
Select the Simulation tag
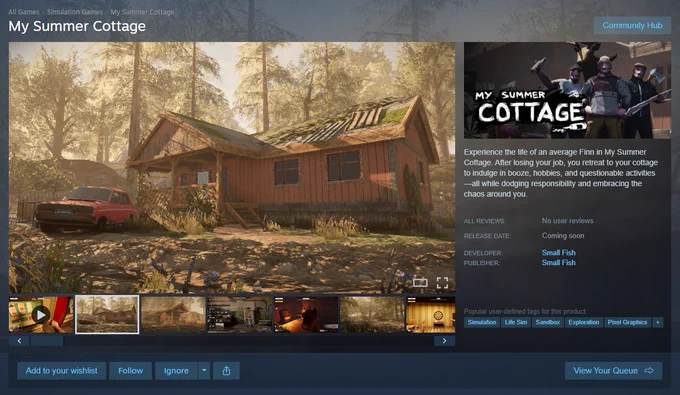pyautogui.click(x=482, y=322)
